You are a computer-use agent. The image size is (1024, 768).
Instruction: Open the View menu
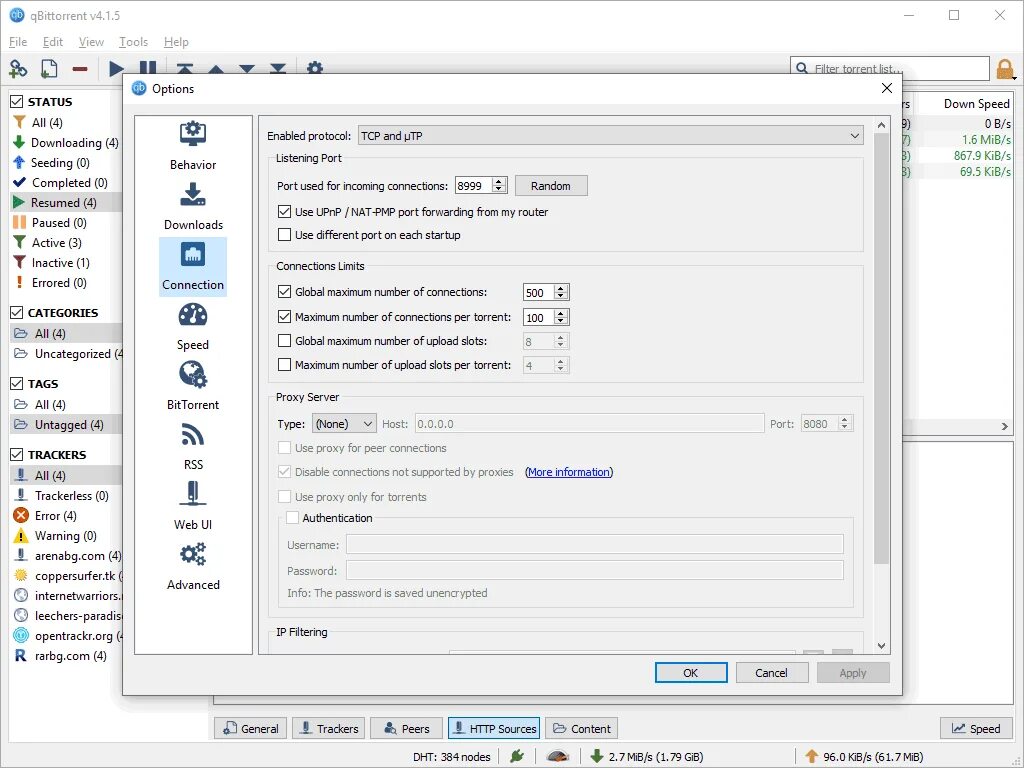(91, 42)
